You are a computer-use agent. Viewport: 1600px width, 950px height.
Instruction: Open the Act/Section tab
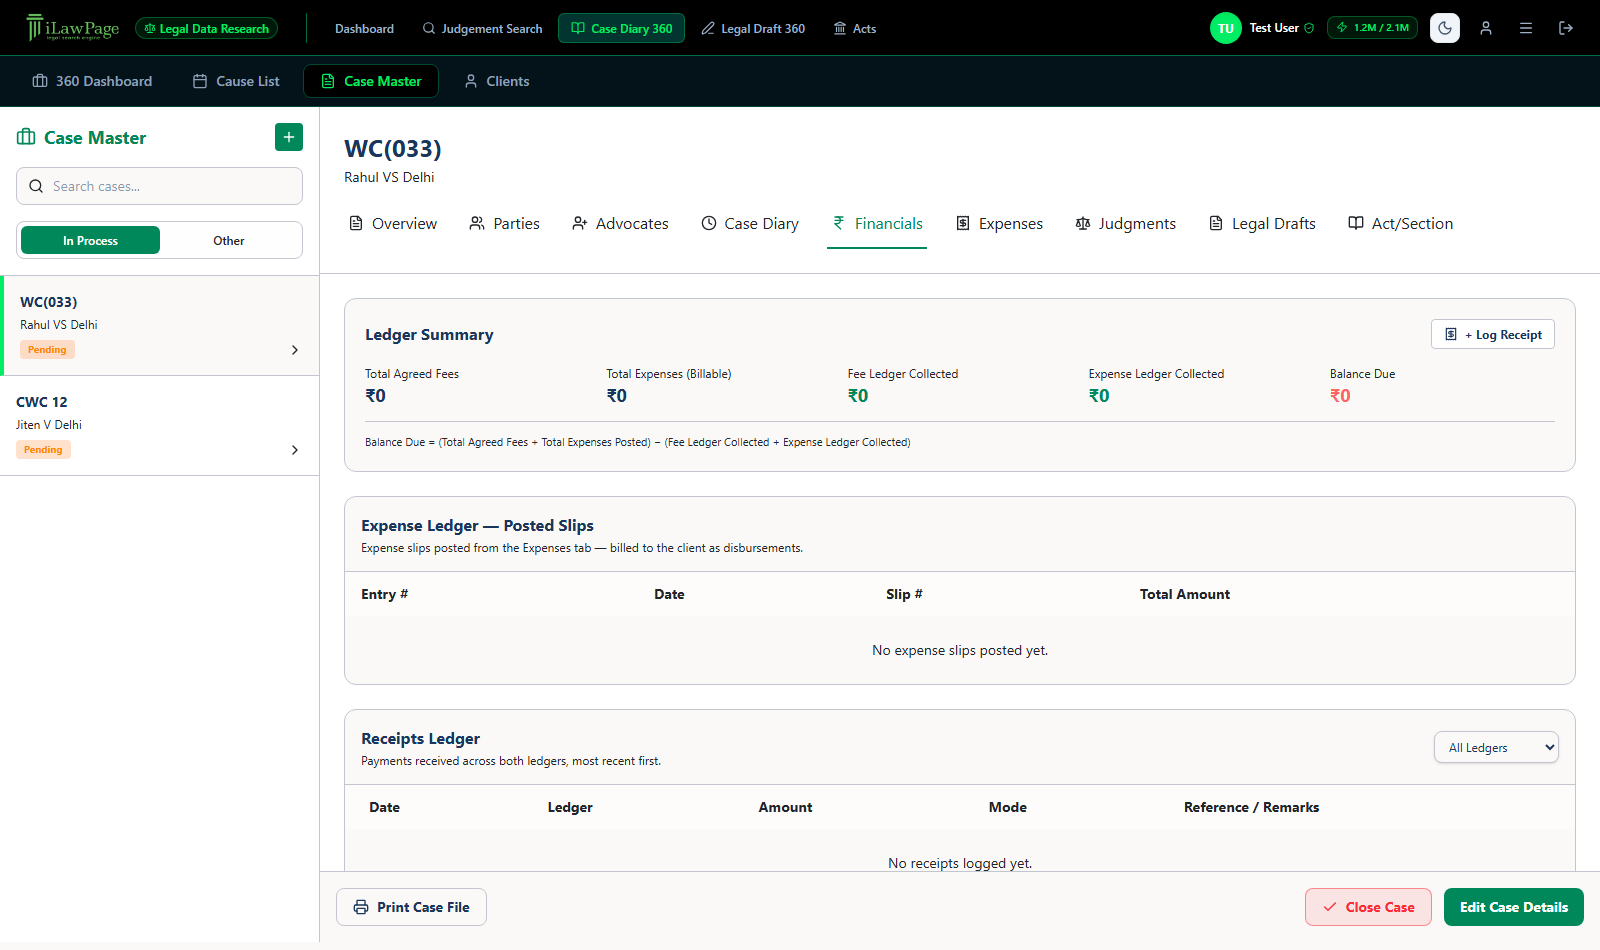pyautogui.click(x=1401, y=224)
